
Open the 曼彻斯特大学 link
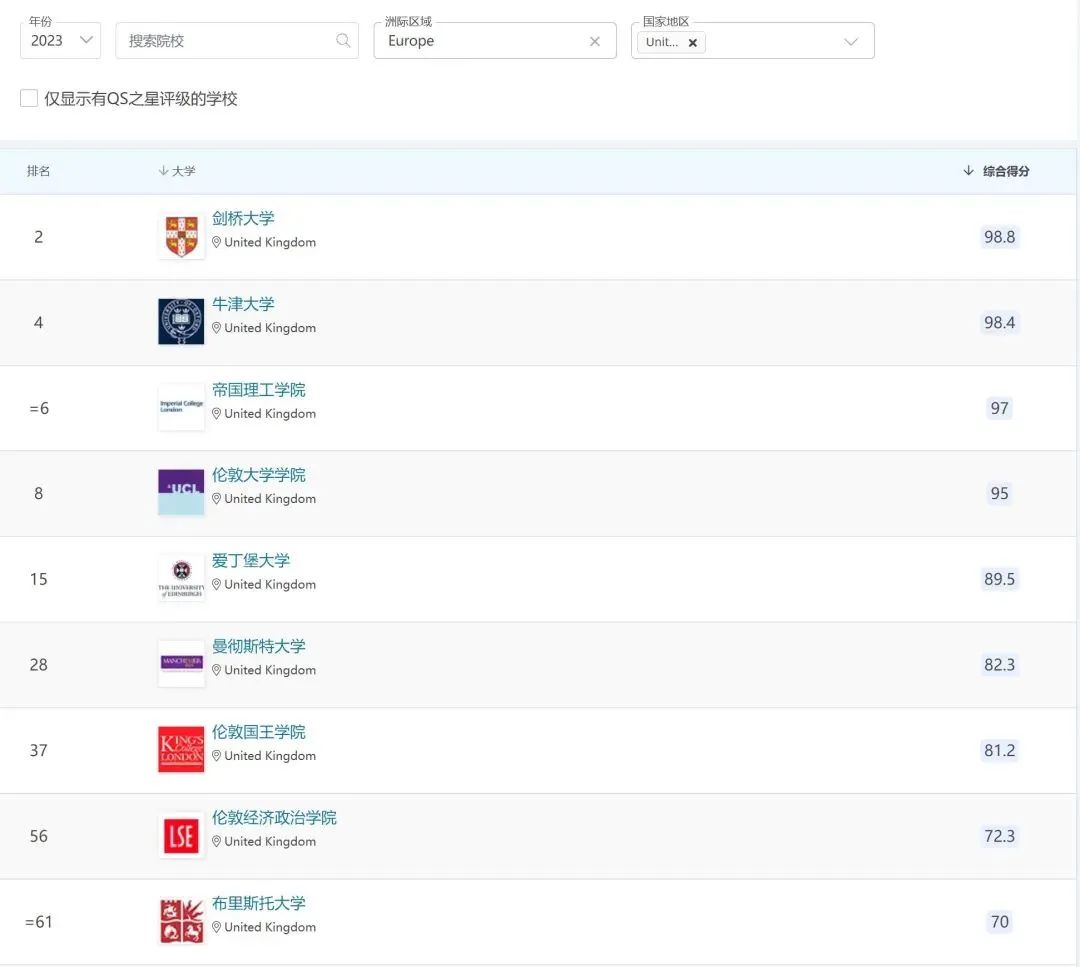[x=258, y=646]
